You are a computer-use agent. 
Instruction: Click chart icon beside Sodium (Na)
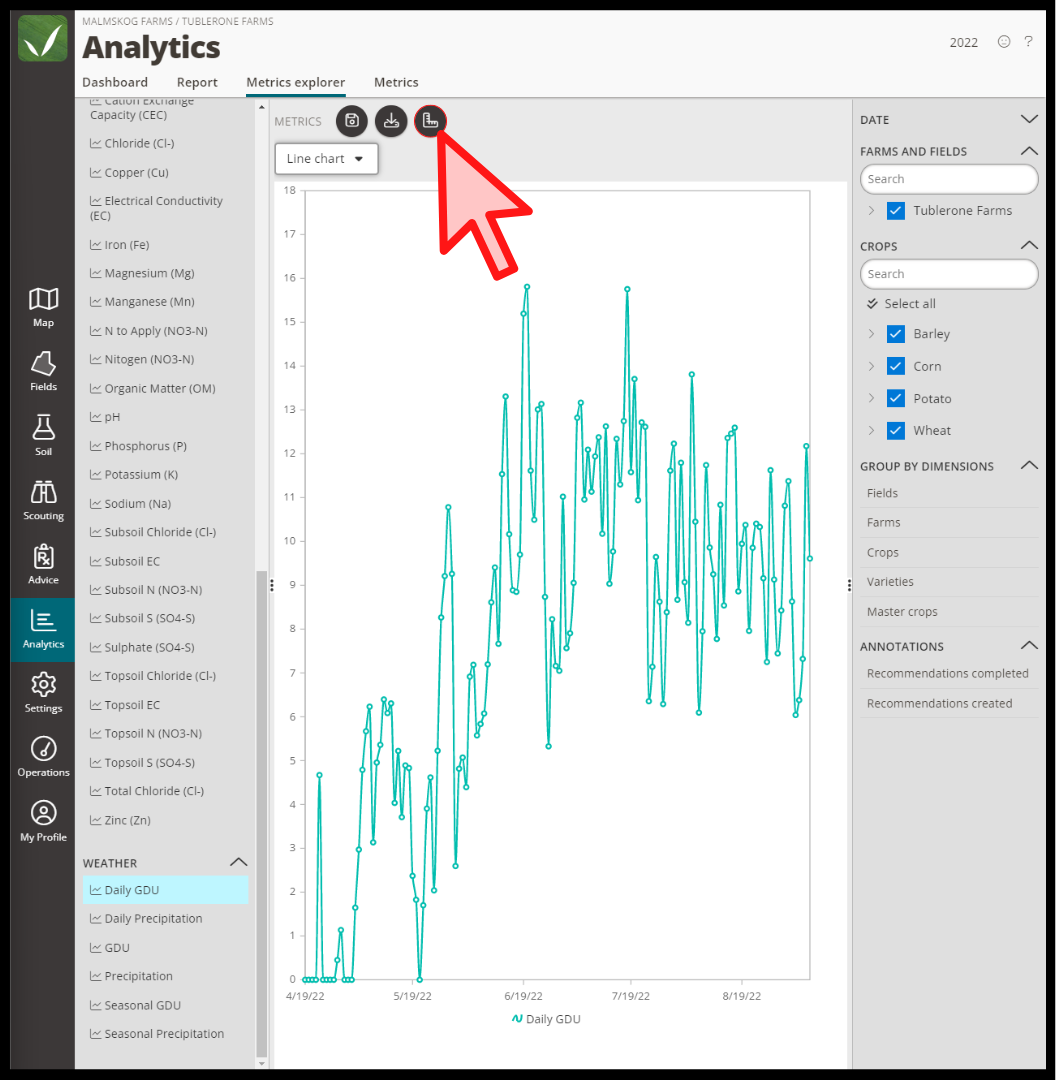(96, 503)
